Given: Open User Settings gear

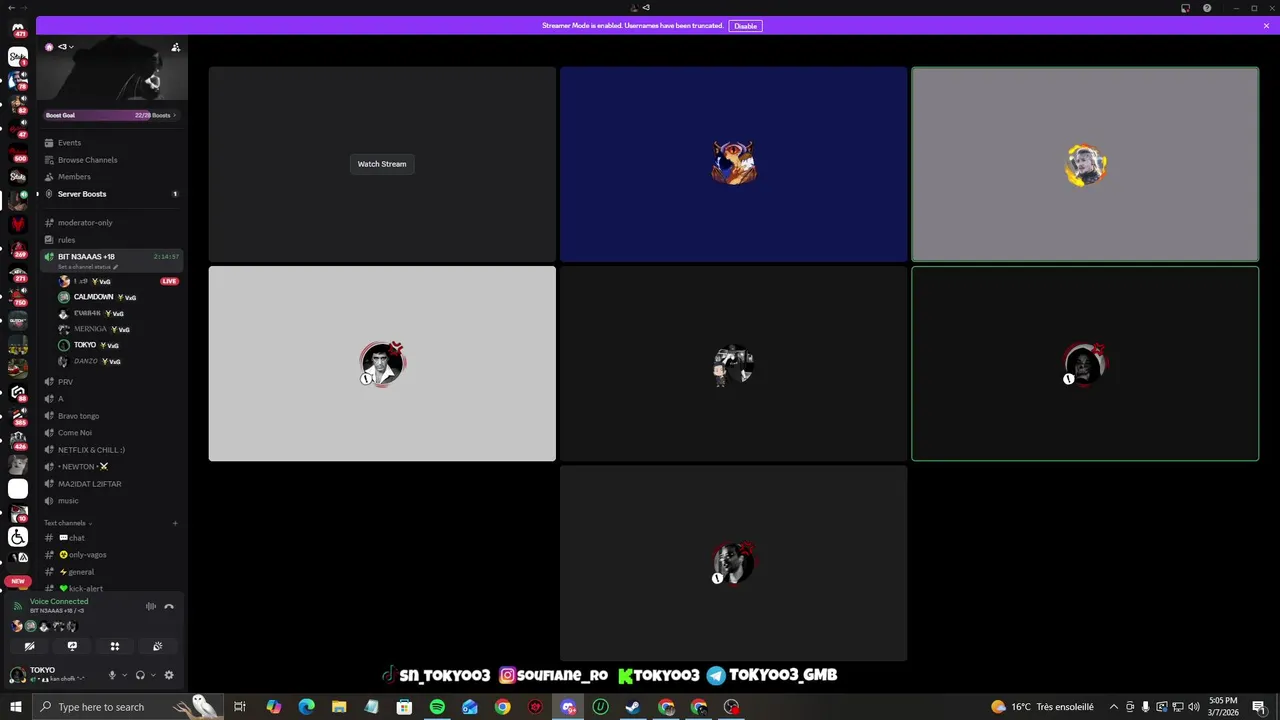Looking at the screenshot, I should (x=169, y=675).
